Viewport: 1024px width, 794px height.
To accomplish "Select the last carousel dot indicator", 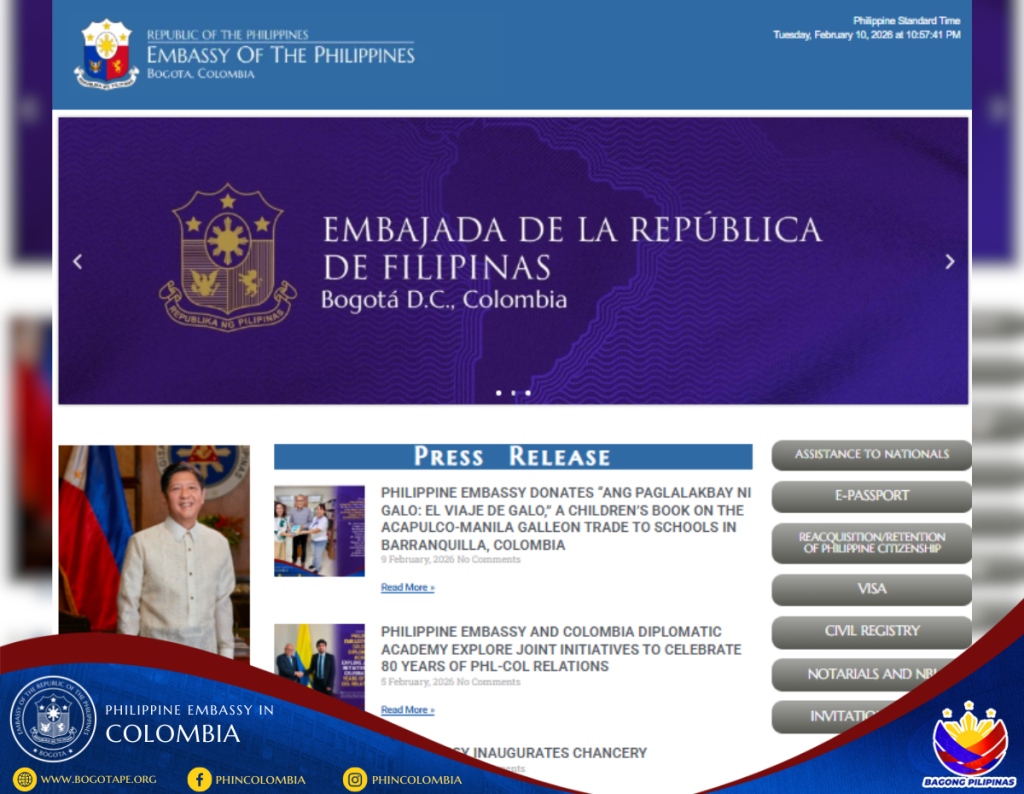I will point(528,393).
